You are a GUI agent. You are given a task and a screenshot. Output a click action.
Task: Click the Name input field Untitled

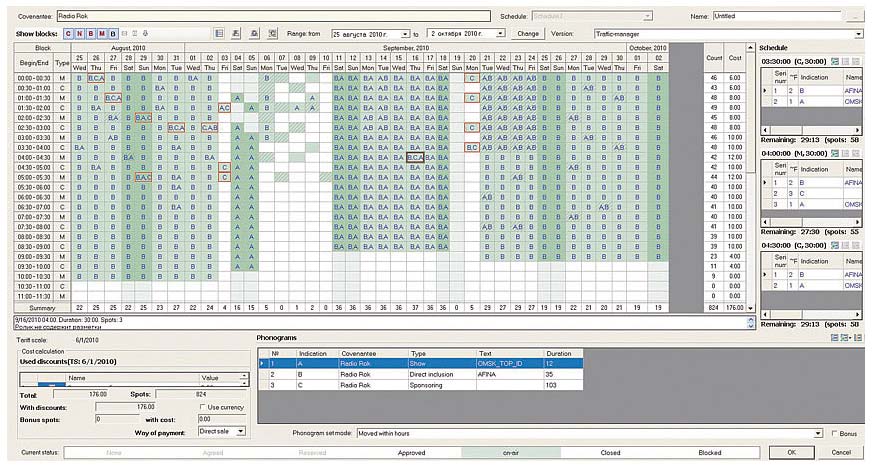(x=777, y=17)
